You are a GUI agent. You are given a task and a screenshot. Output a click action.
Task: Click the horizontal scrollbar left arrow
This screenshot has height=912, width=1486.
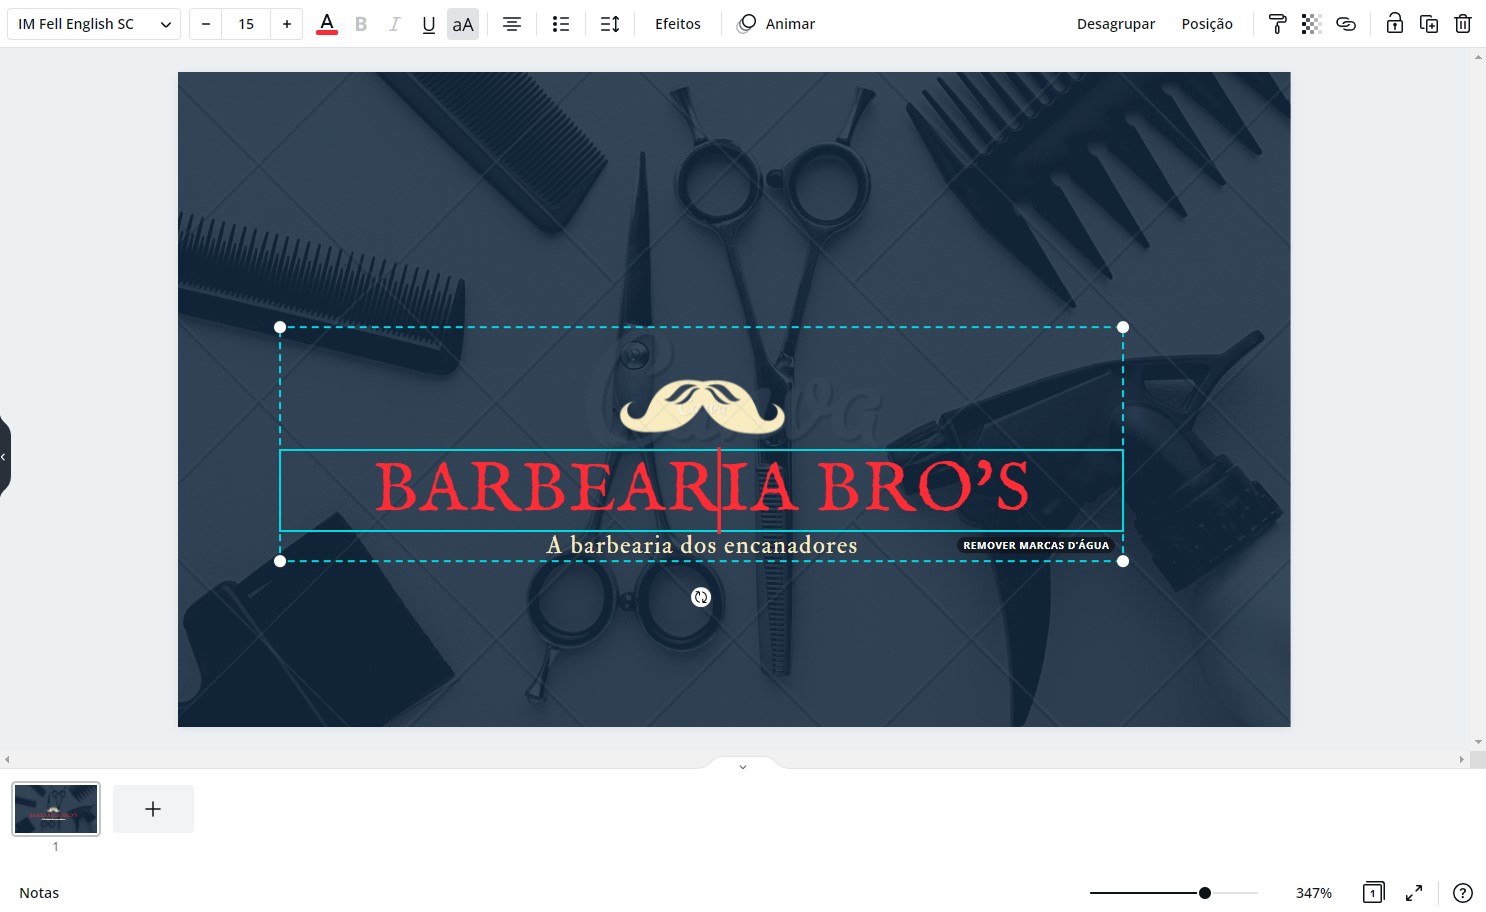point(7,760)
